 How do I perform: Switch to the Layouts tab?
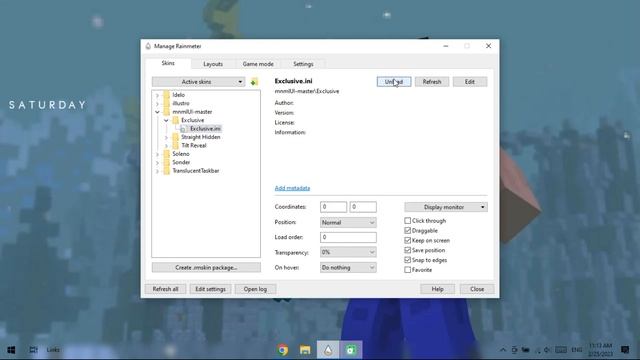pyautogui.click(x=213, y=64)
